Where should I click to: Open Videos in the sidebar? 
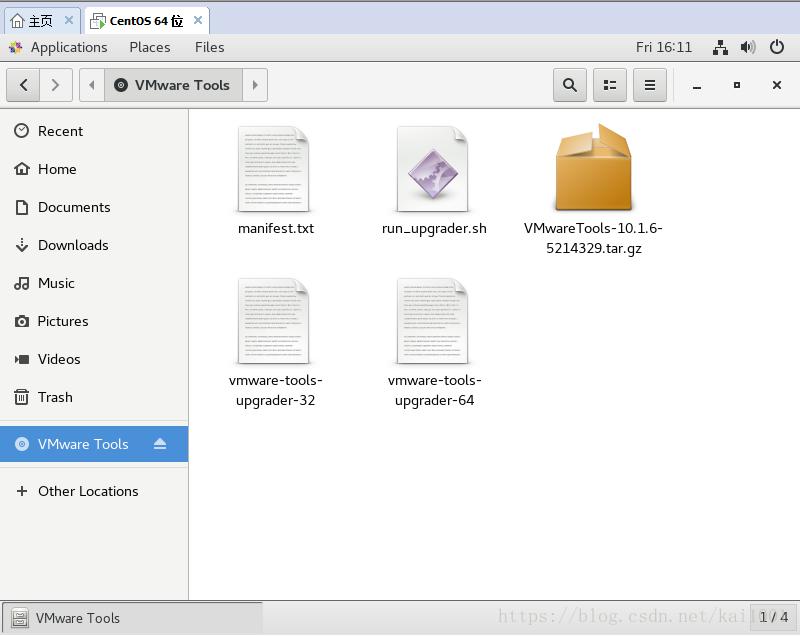(94, 359)
